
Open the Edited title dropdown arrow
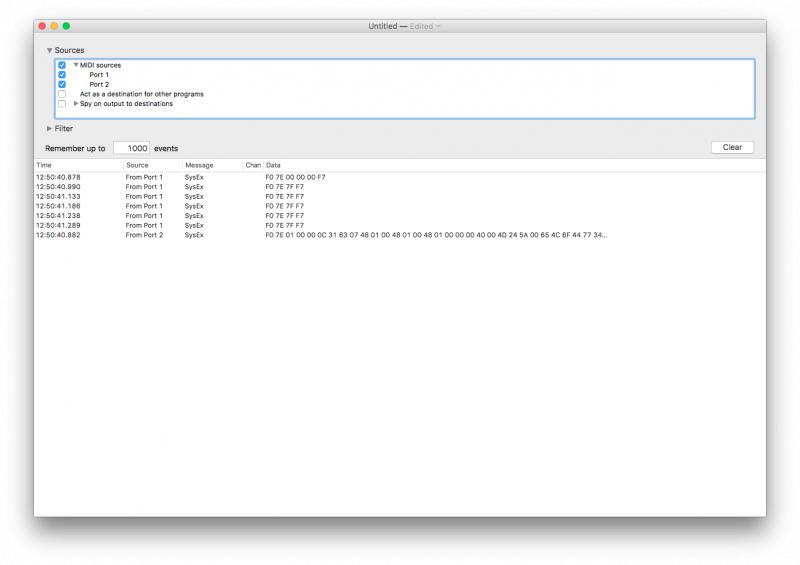click(438, 27)
